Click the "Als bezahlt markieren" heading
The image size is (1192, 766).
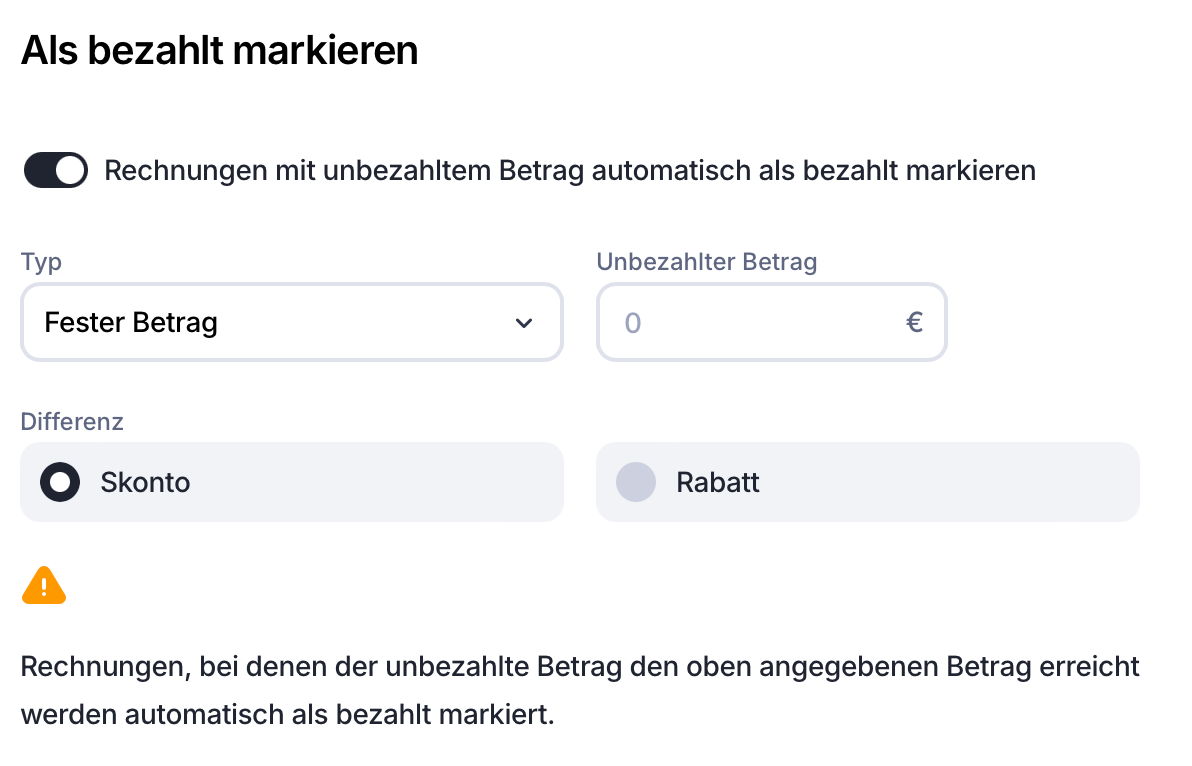click(219, 50)
